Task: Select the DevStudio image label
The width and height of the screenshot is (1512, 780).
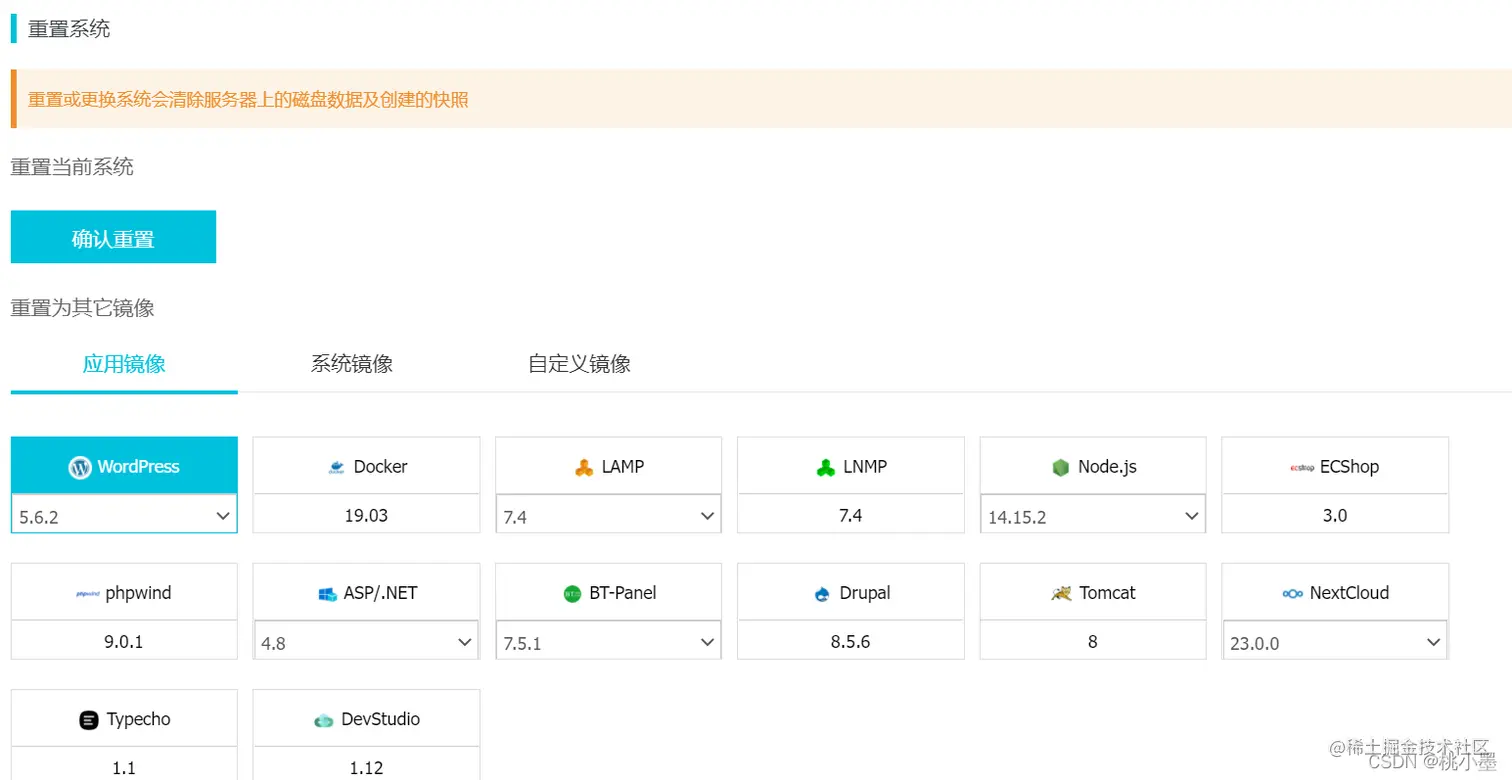Action: click(380, 720)
